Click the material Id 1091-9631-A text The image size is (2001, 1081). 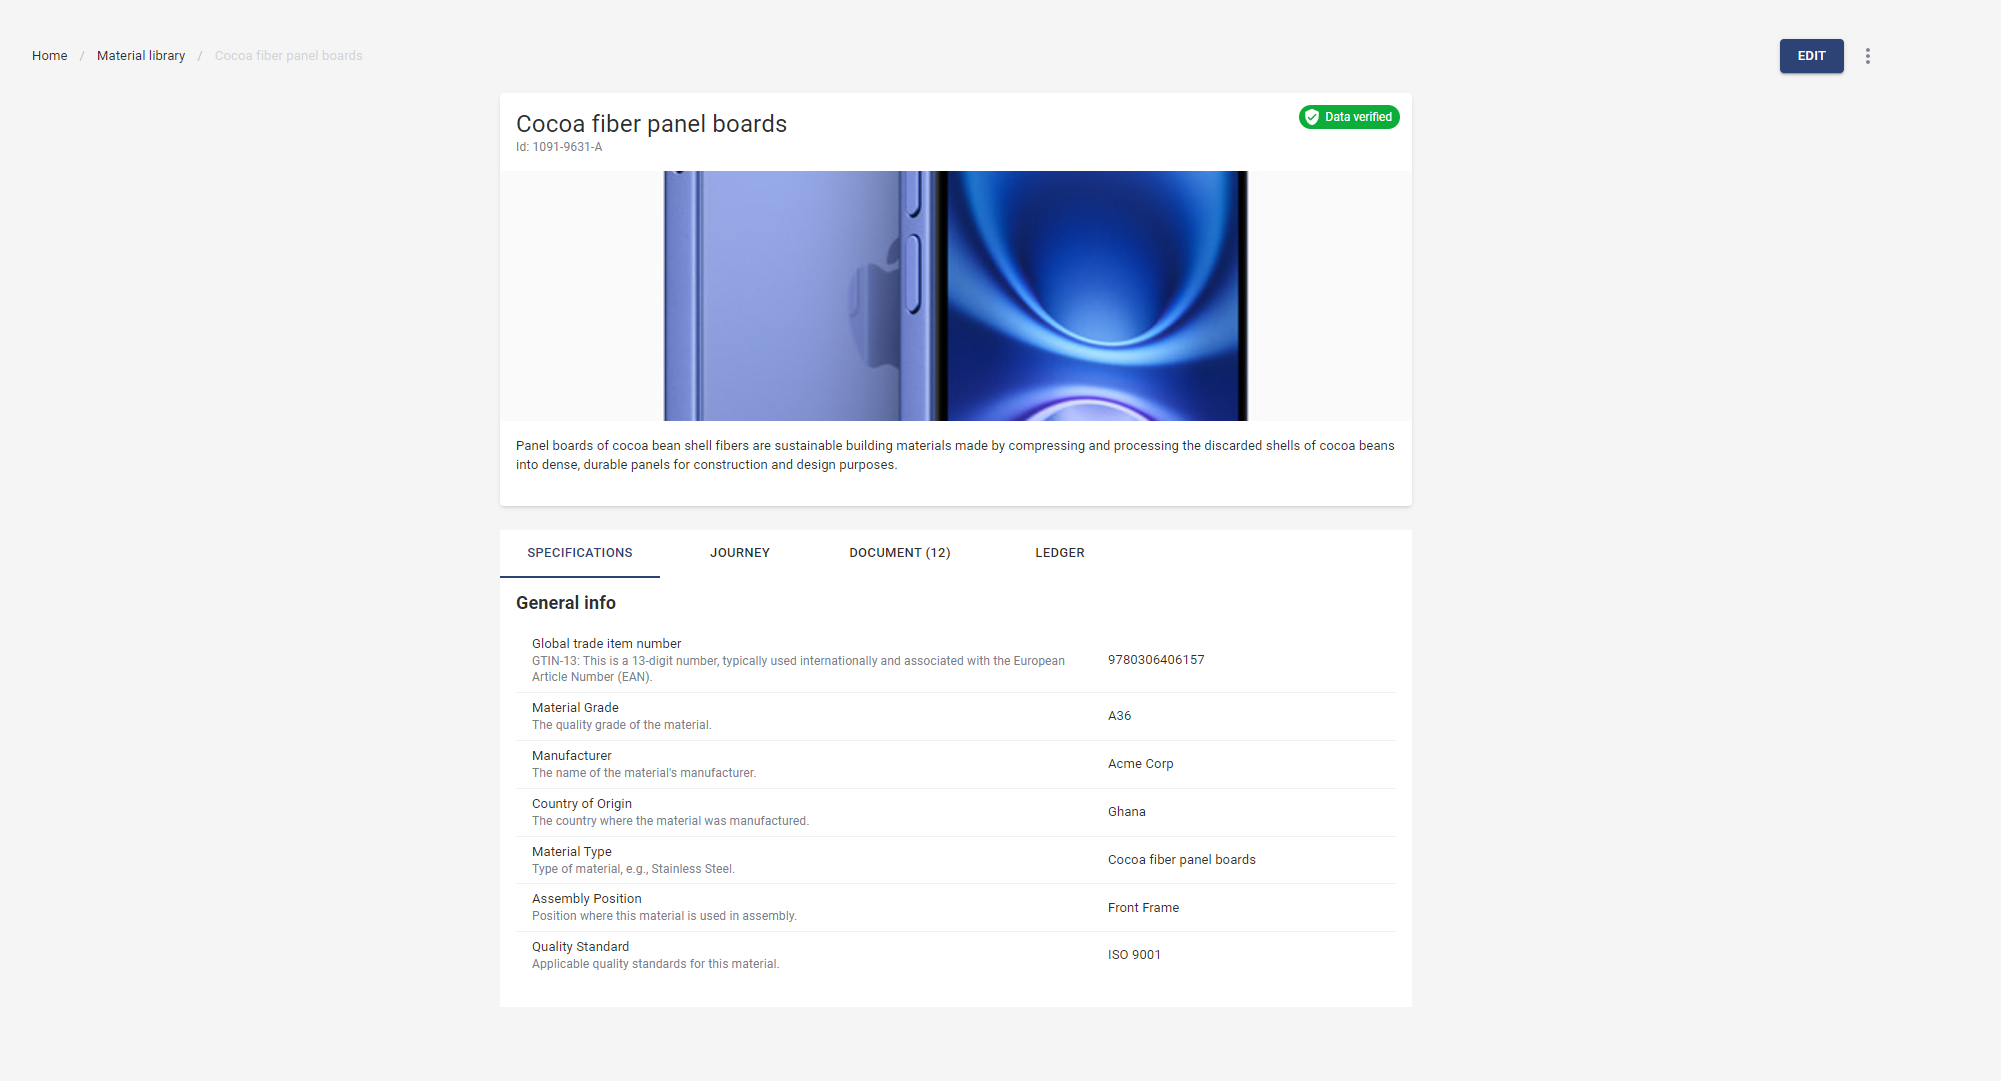click(559, 147)
